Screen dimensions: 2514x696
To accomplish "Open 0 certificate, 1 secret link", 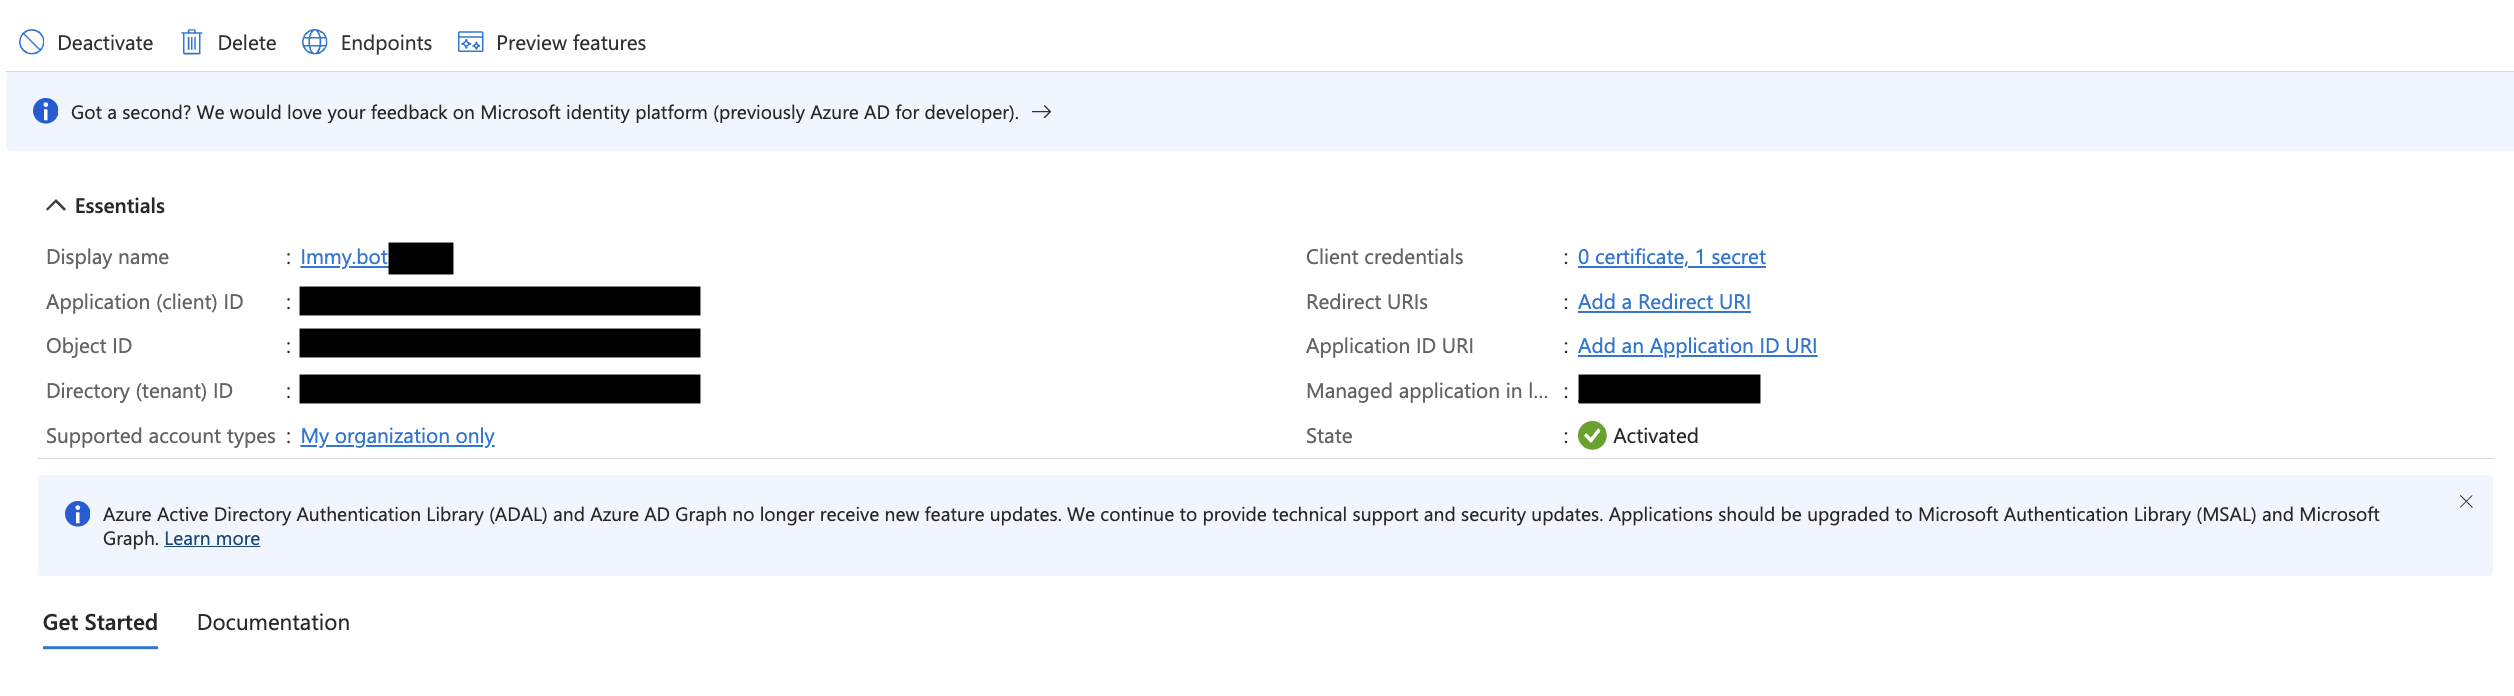I will [1671, 257].
